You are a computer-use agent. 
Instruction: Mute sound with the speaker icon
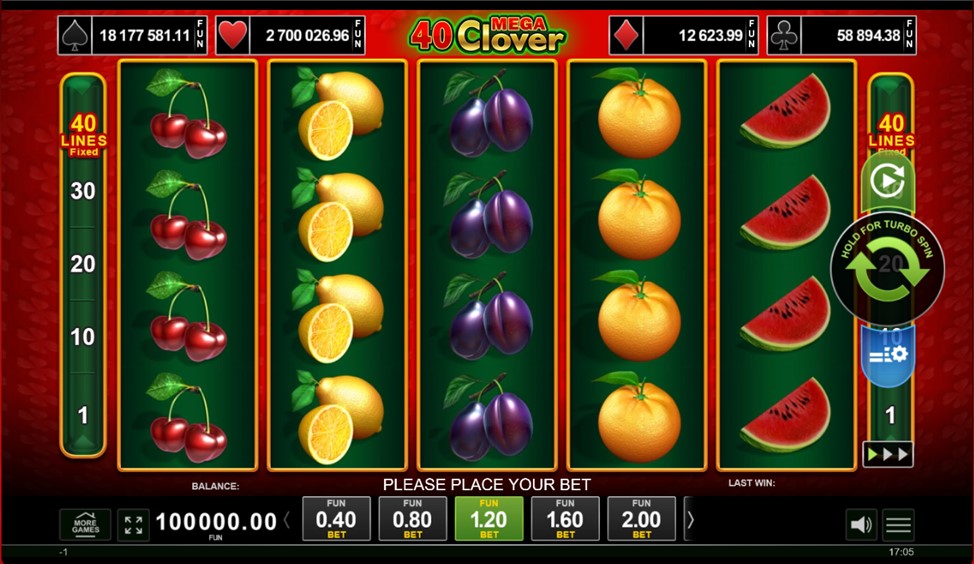coord(861,525)
